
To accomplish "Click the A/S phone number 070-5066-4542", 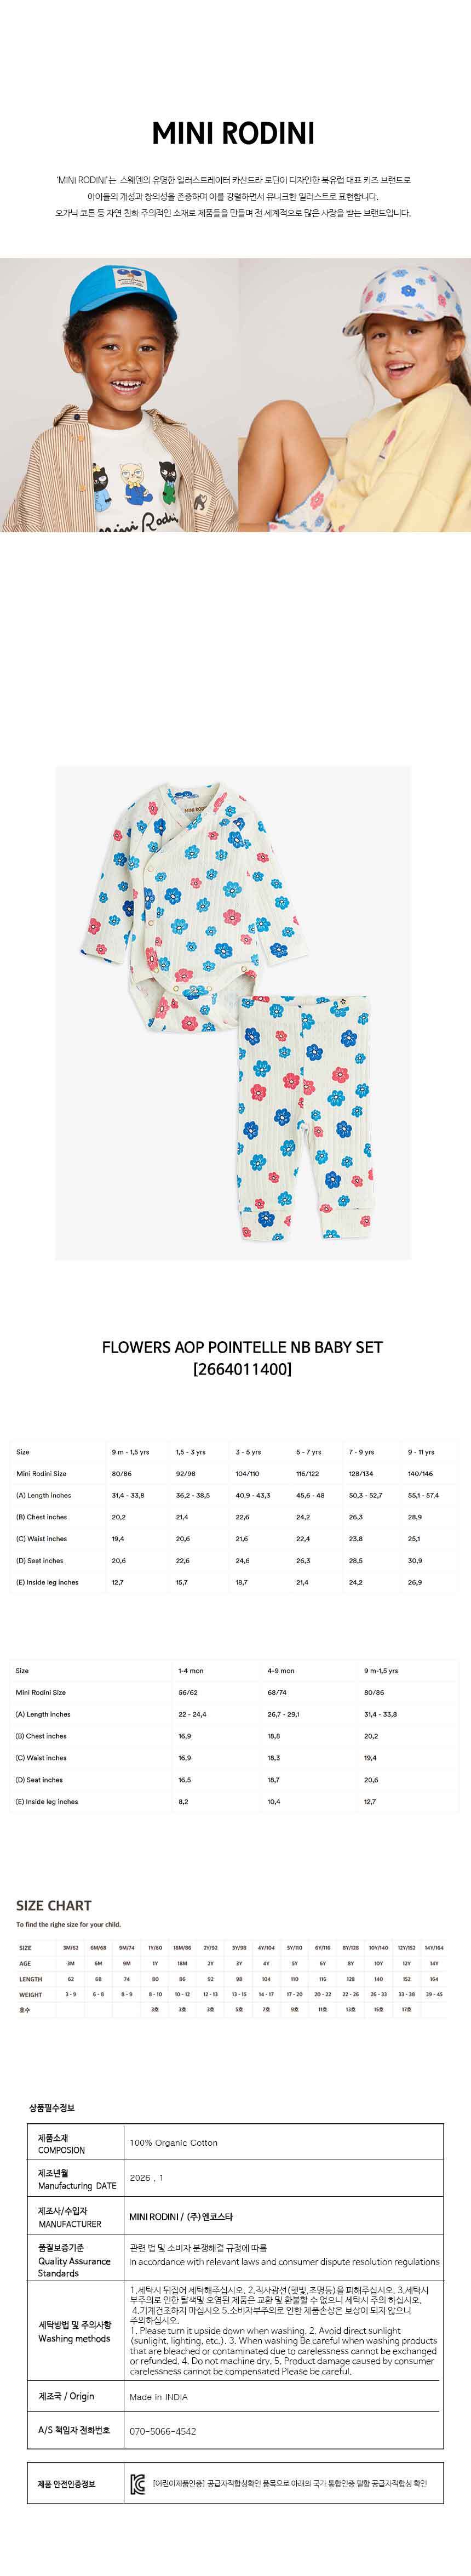I will (x=163, y=2431).
